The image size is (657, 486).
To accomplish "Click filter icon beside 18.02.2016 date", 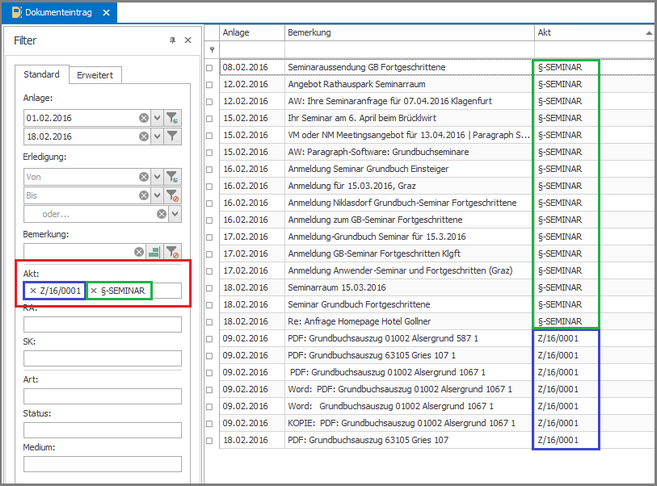I will pyautogui.click(x=173, y=137).
